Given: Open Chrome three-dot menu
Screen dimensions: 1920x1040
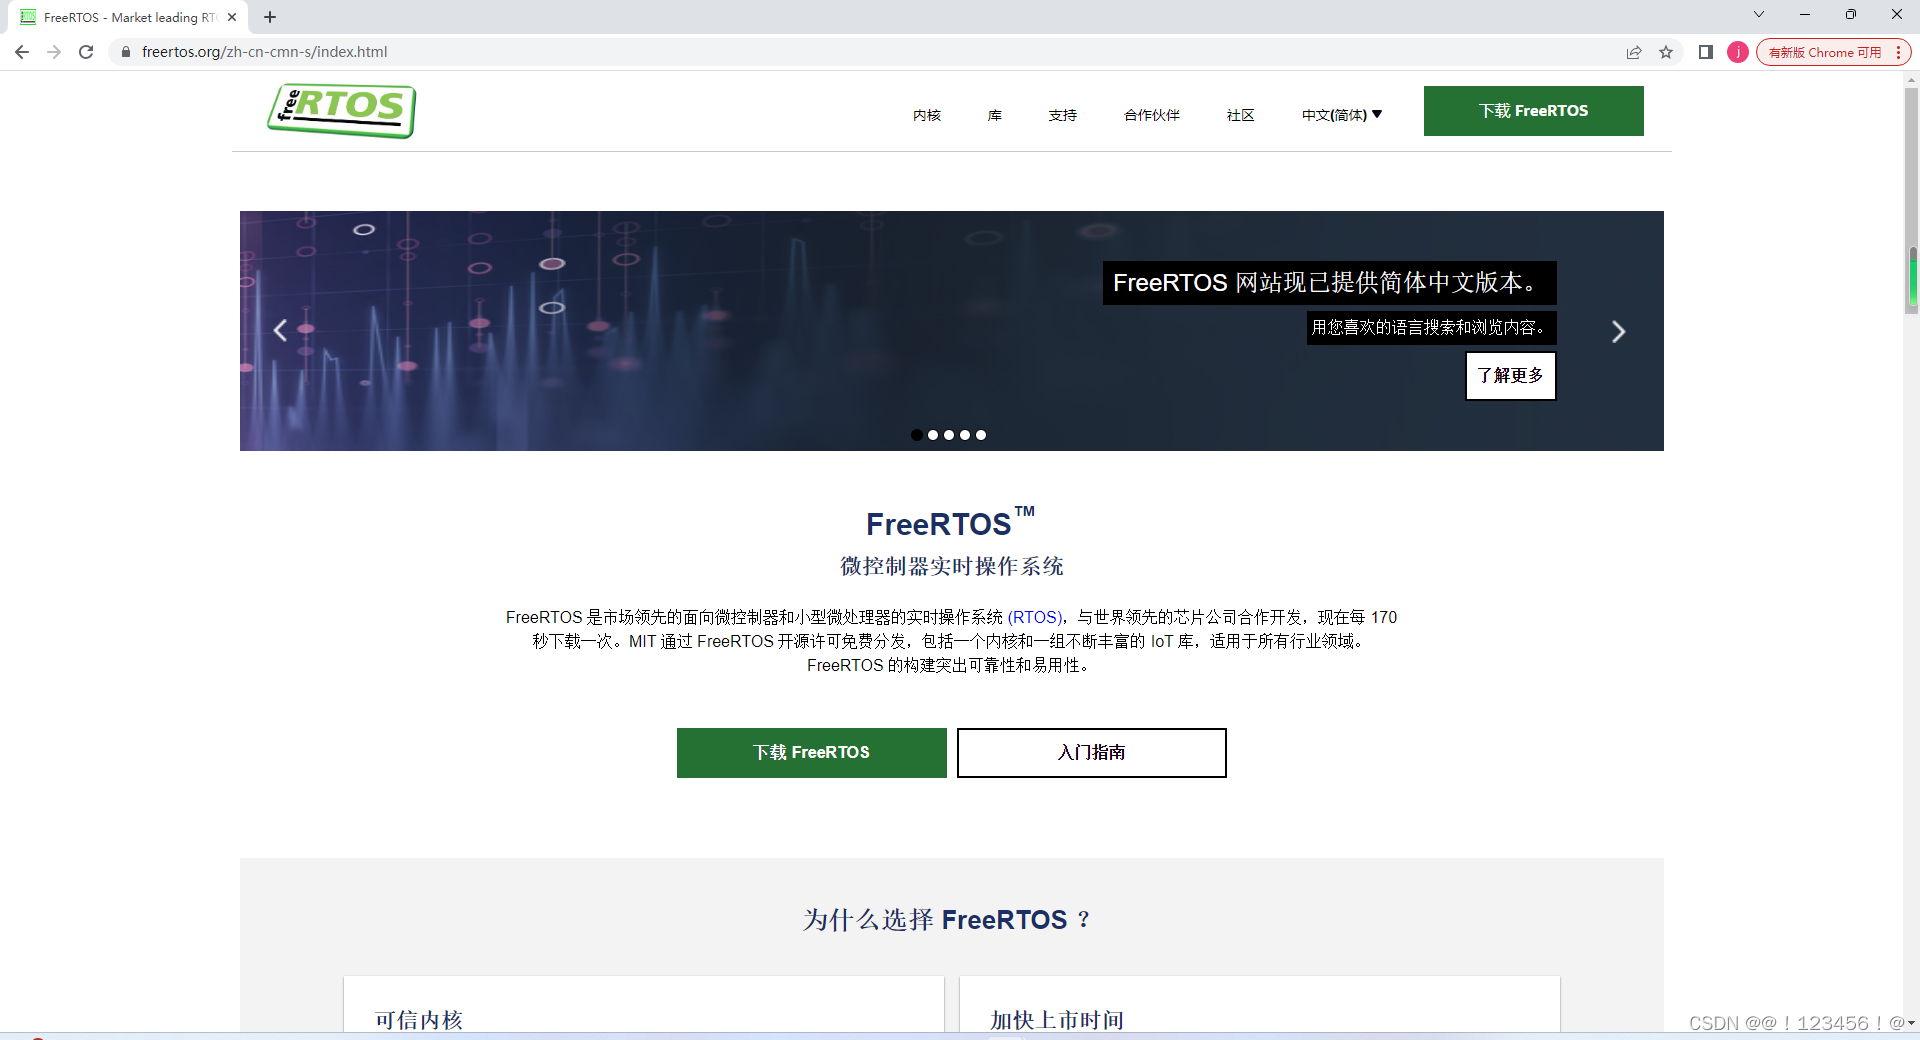Looking at the screenshot, I should (x=1898, y=52).
